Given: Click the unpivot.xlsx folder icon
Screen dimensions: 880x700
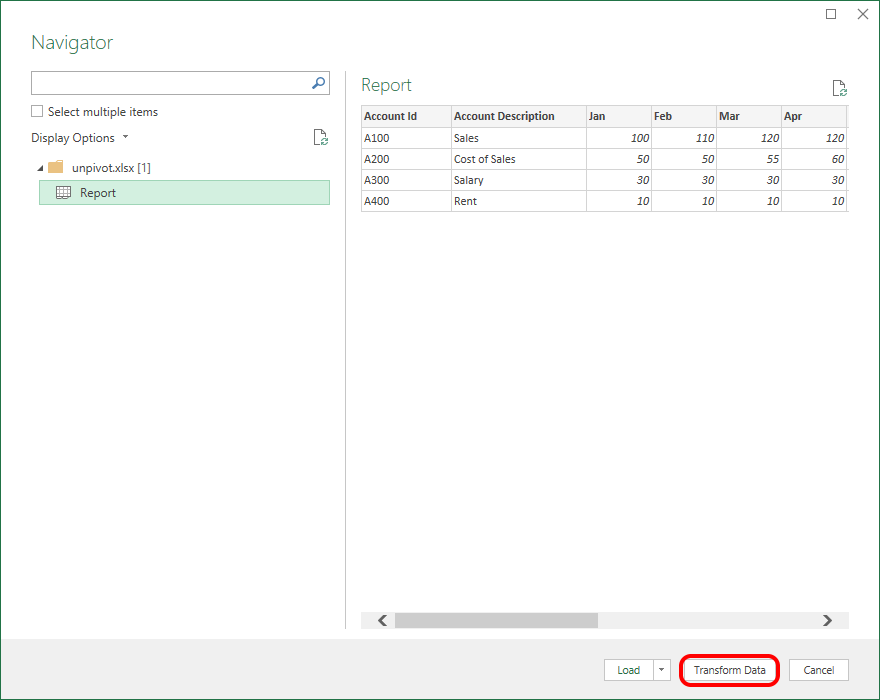Looking at the screenshot, I should point(56,167).
